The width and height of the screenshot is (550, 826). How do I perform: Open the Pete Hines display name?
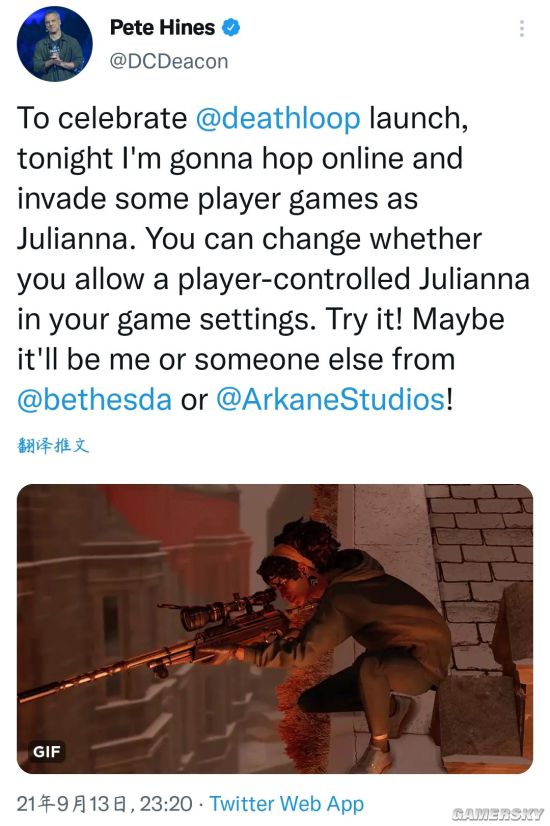(x=162, y=27)
